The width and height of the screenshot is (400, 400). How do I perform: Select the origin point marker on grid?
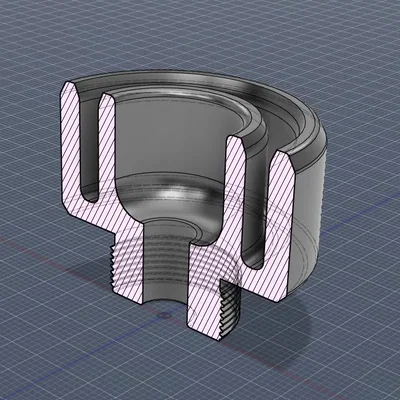tap(163, 315)
